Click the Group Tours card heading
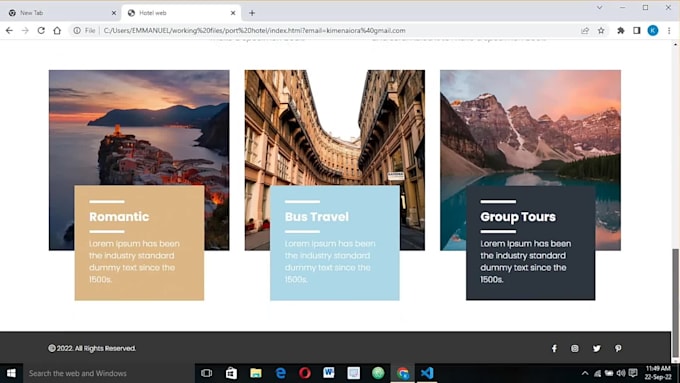 click(x=518, y=216)
